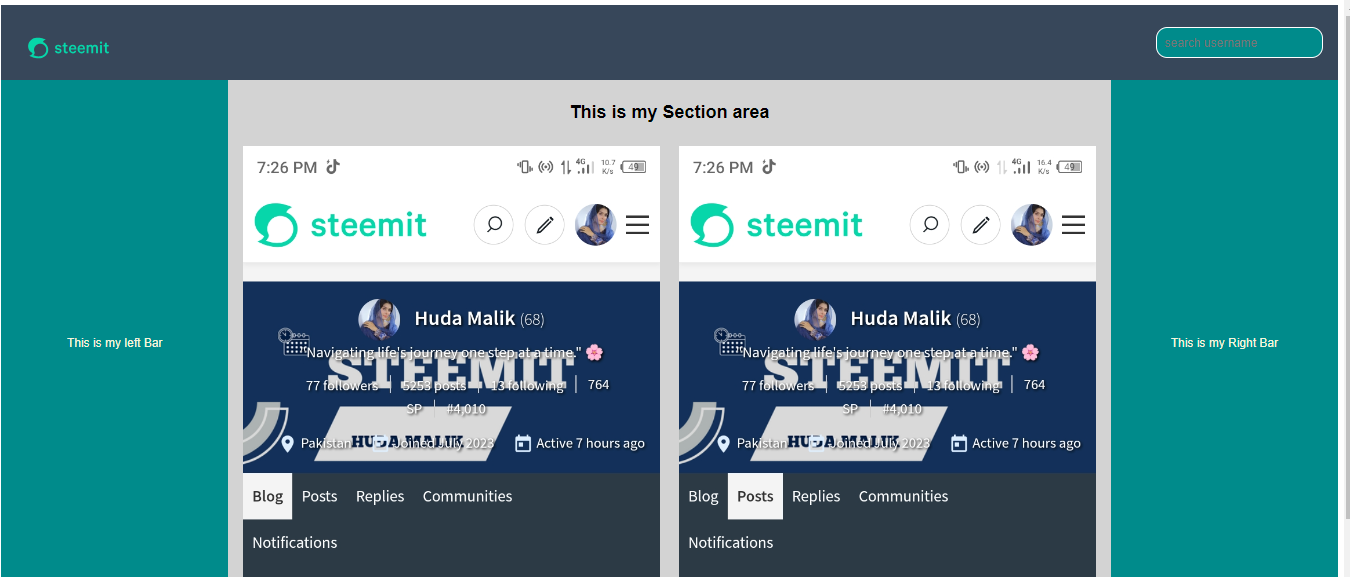Click the header avatar in the left screenshot

(x=596, y=225)
